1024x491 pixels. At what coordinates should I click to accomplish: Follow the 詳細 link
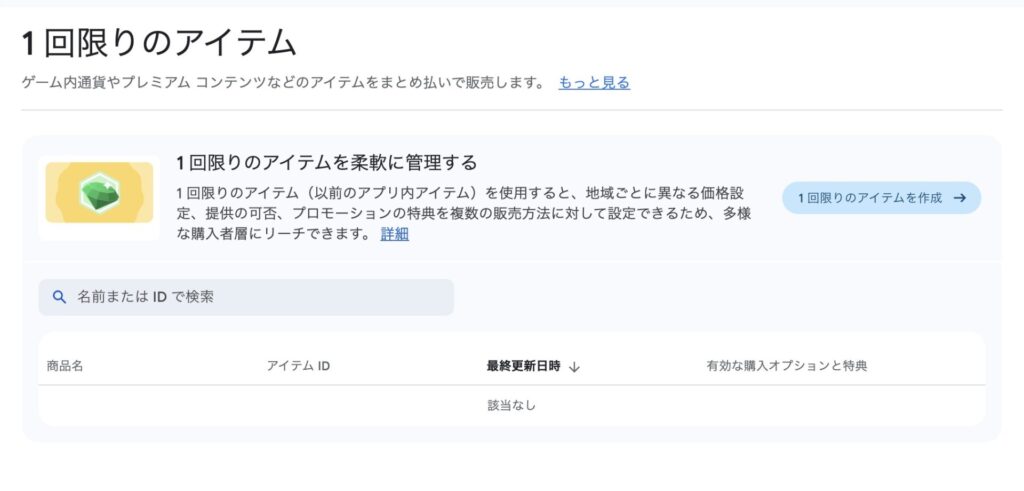(395, 234)
